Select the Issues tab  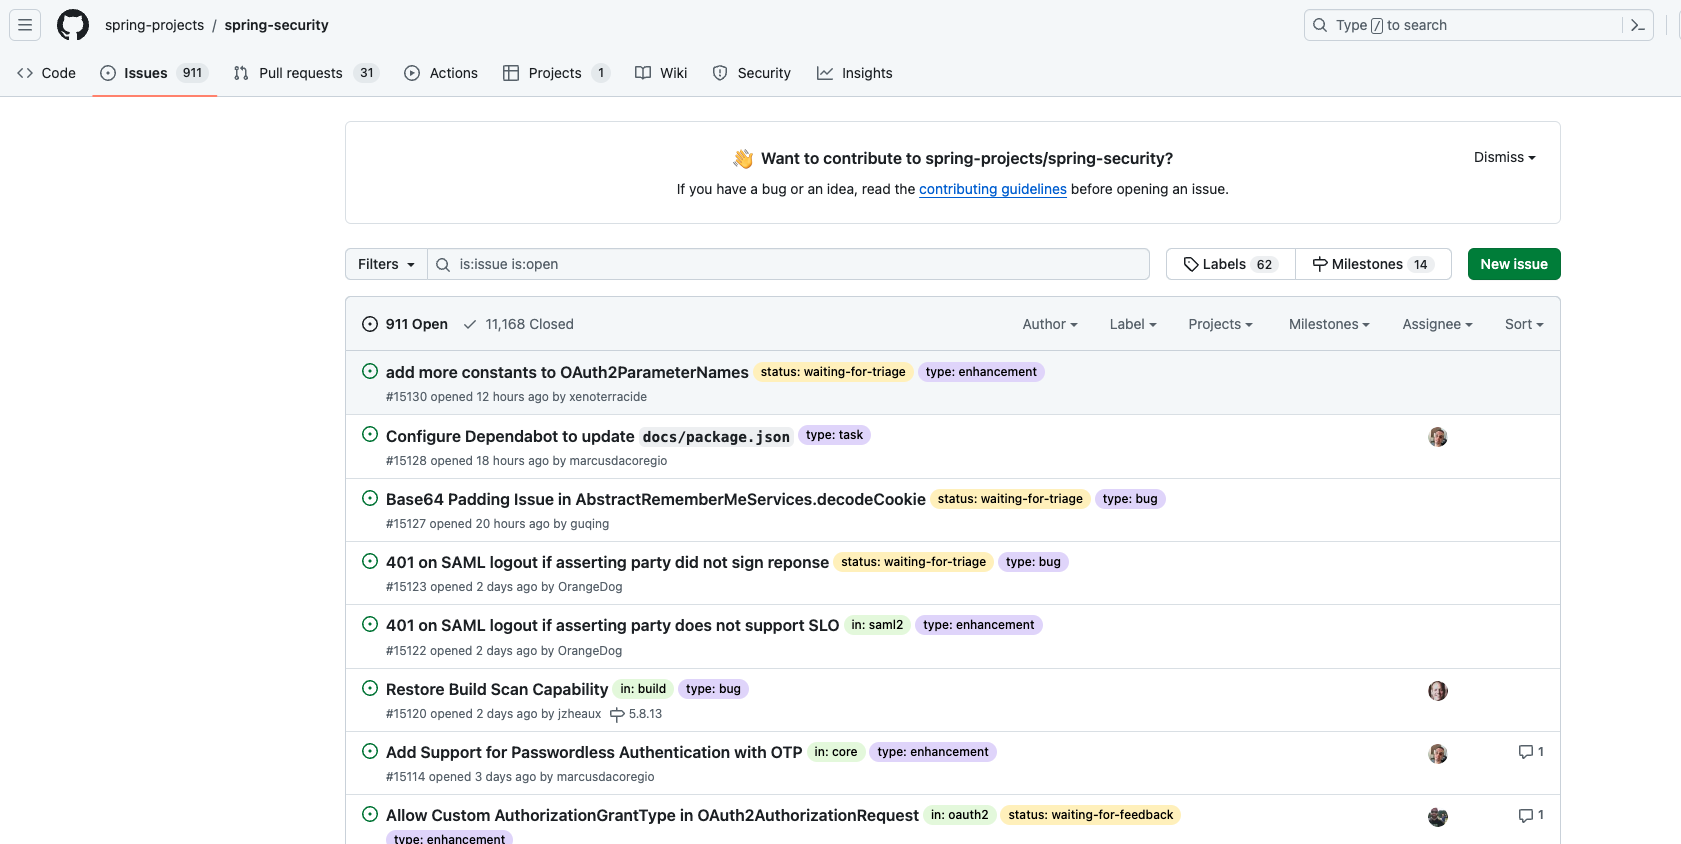155,73
